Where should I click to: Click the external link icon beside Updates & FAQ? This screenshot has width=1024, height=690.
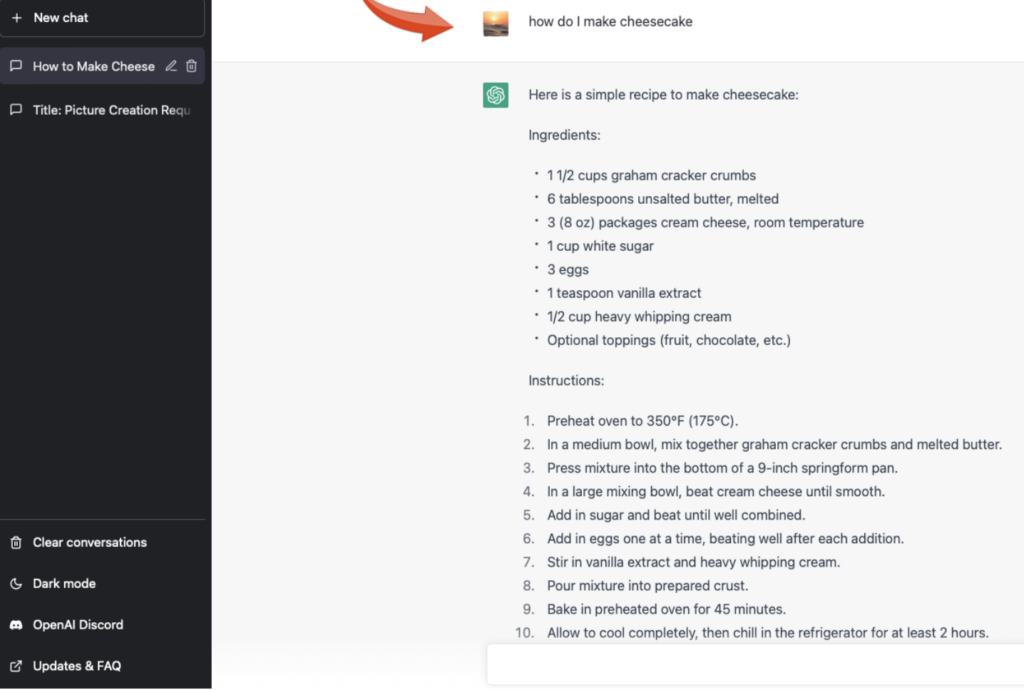click(16, 666)
